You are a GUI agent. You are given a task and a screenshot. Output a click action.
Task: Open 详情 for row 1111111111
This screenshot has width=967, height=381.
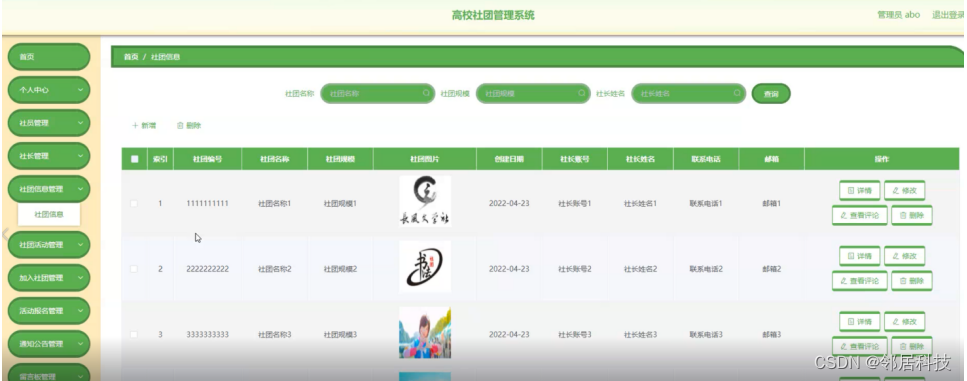[x=859, y=190]
